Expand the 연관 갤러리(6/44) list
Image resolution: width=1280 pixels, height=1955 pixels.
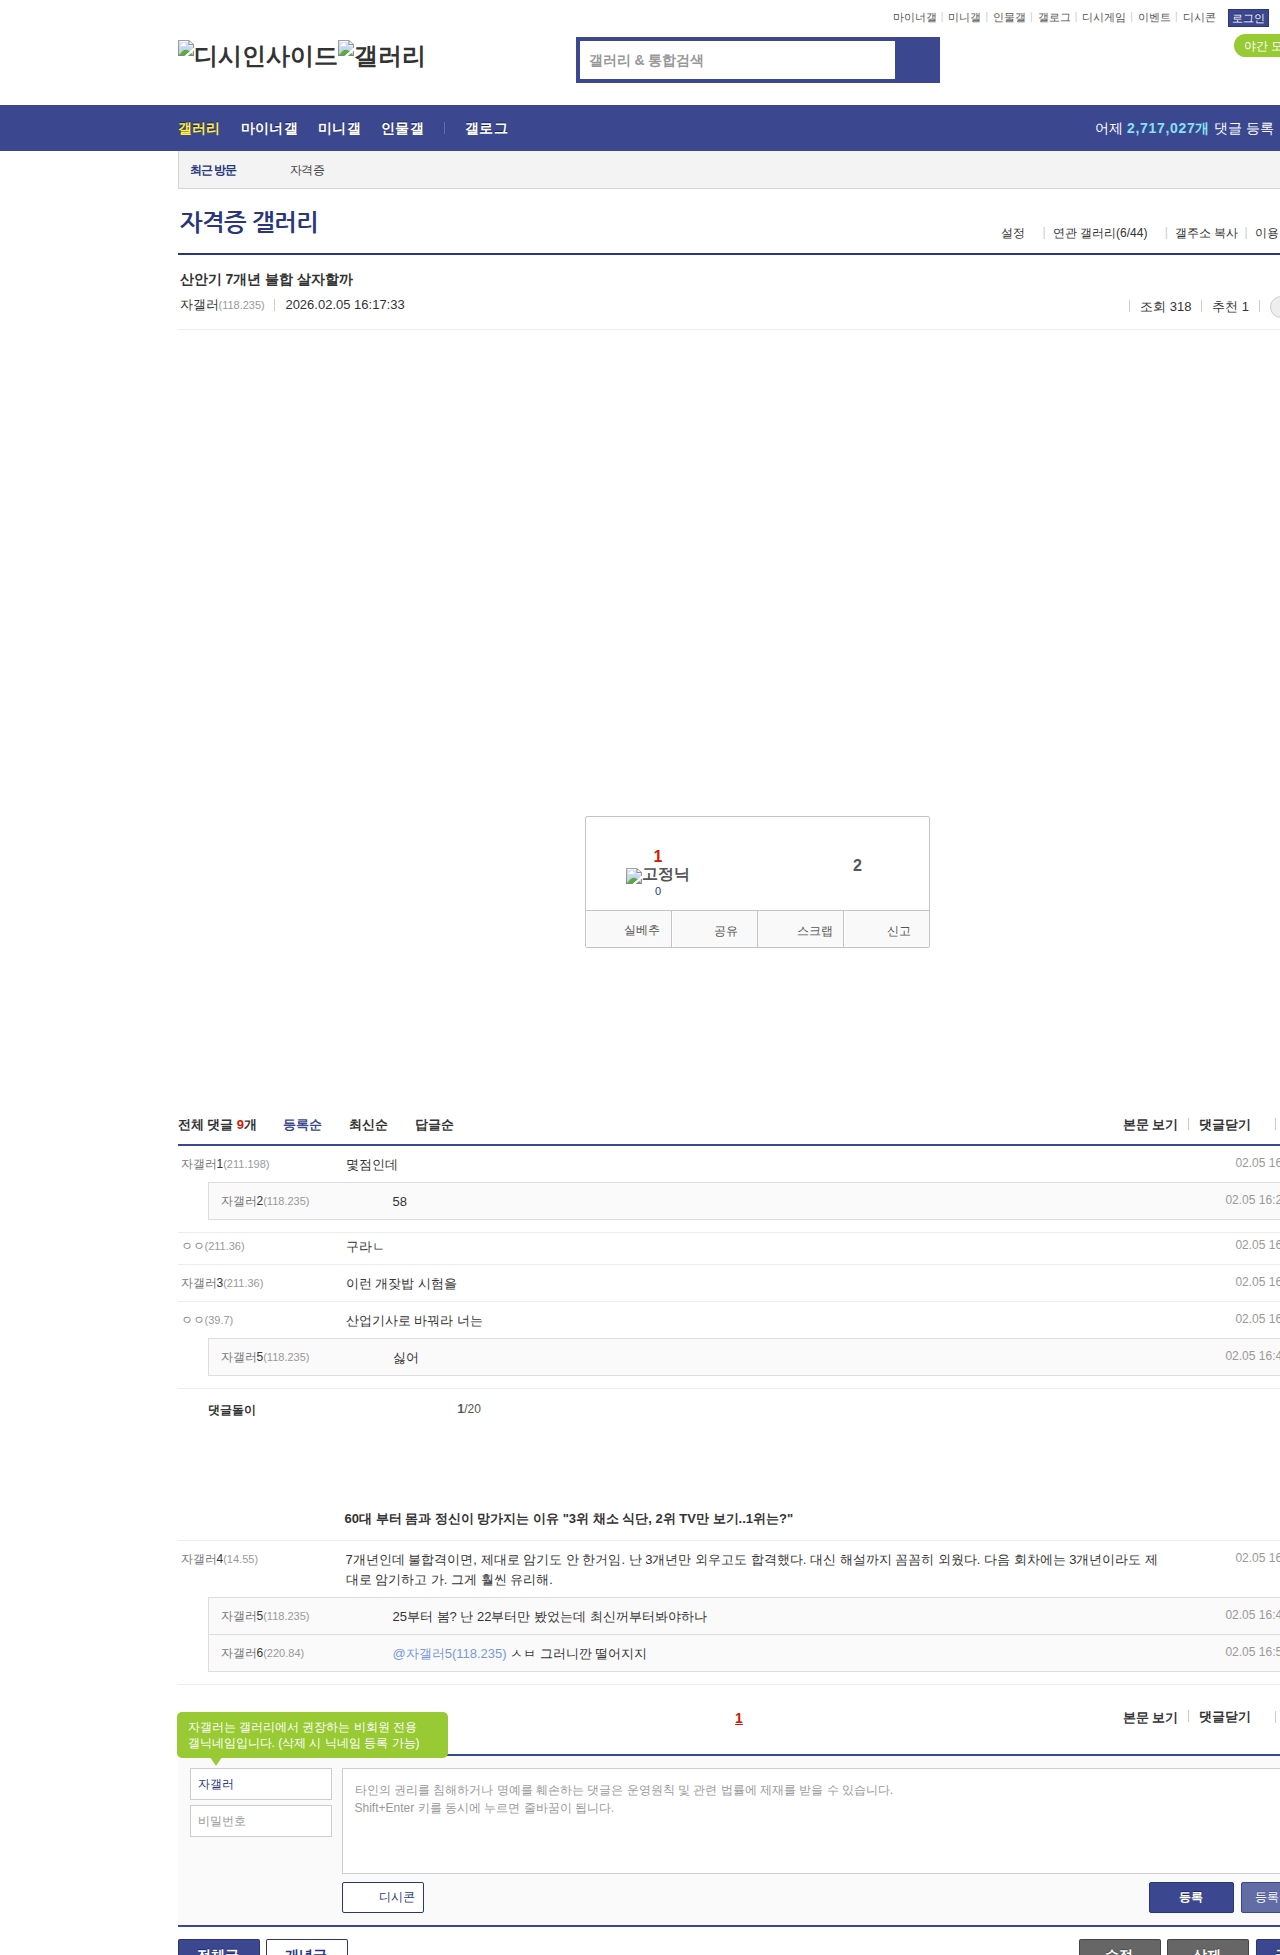1100,233
